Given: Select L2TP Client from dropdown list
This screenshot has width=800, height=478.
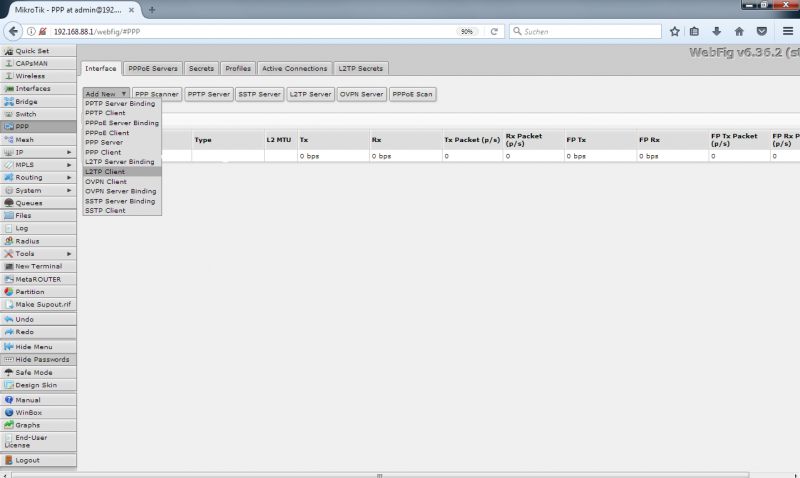Looking at the screenshot, I should (x=106, y=171).
